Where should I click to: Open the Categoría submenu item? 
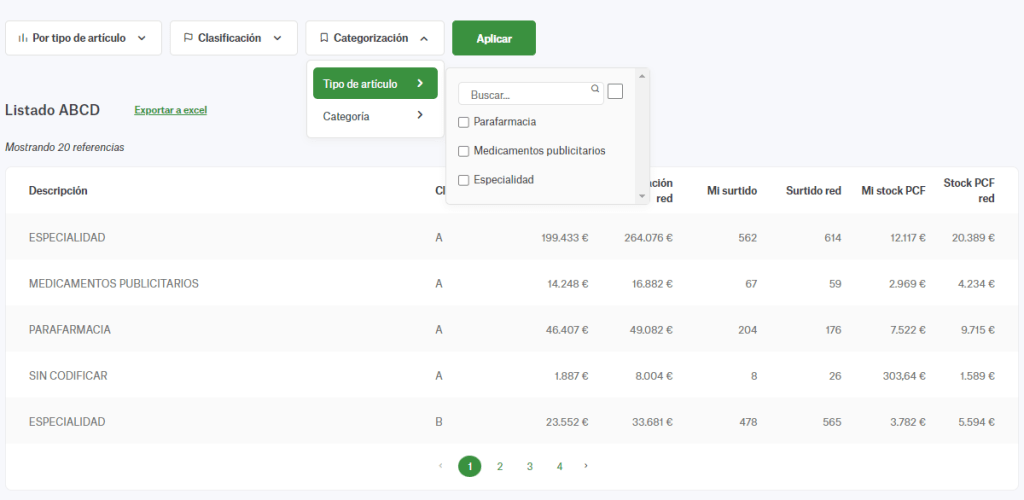tap(375, 116)
